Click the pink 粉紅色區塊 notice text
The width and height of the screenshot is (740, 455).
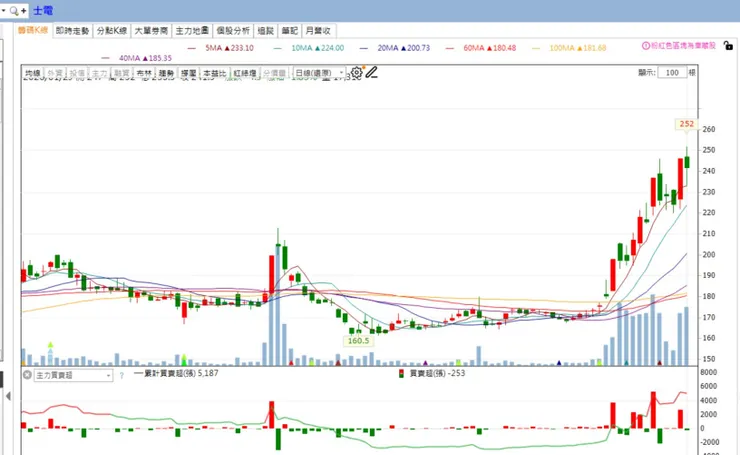tap(683, 46)
